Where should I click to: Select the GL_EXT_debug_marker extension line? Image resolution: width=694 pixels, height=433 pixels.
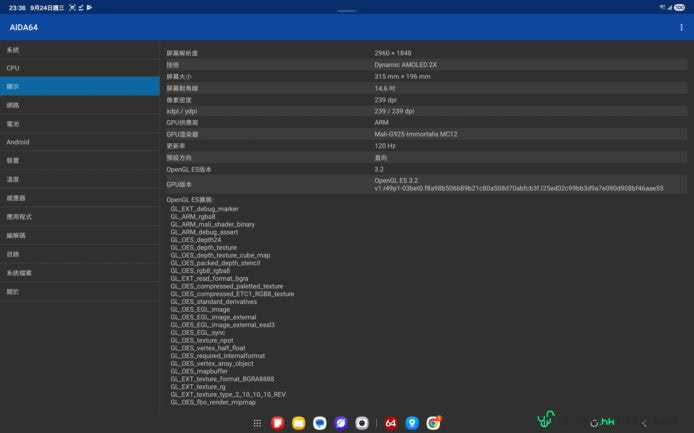point(204,209)
